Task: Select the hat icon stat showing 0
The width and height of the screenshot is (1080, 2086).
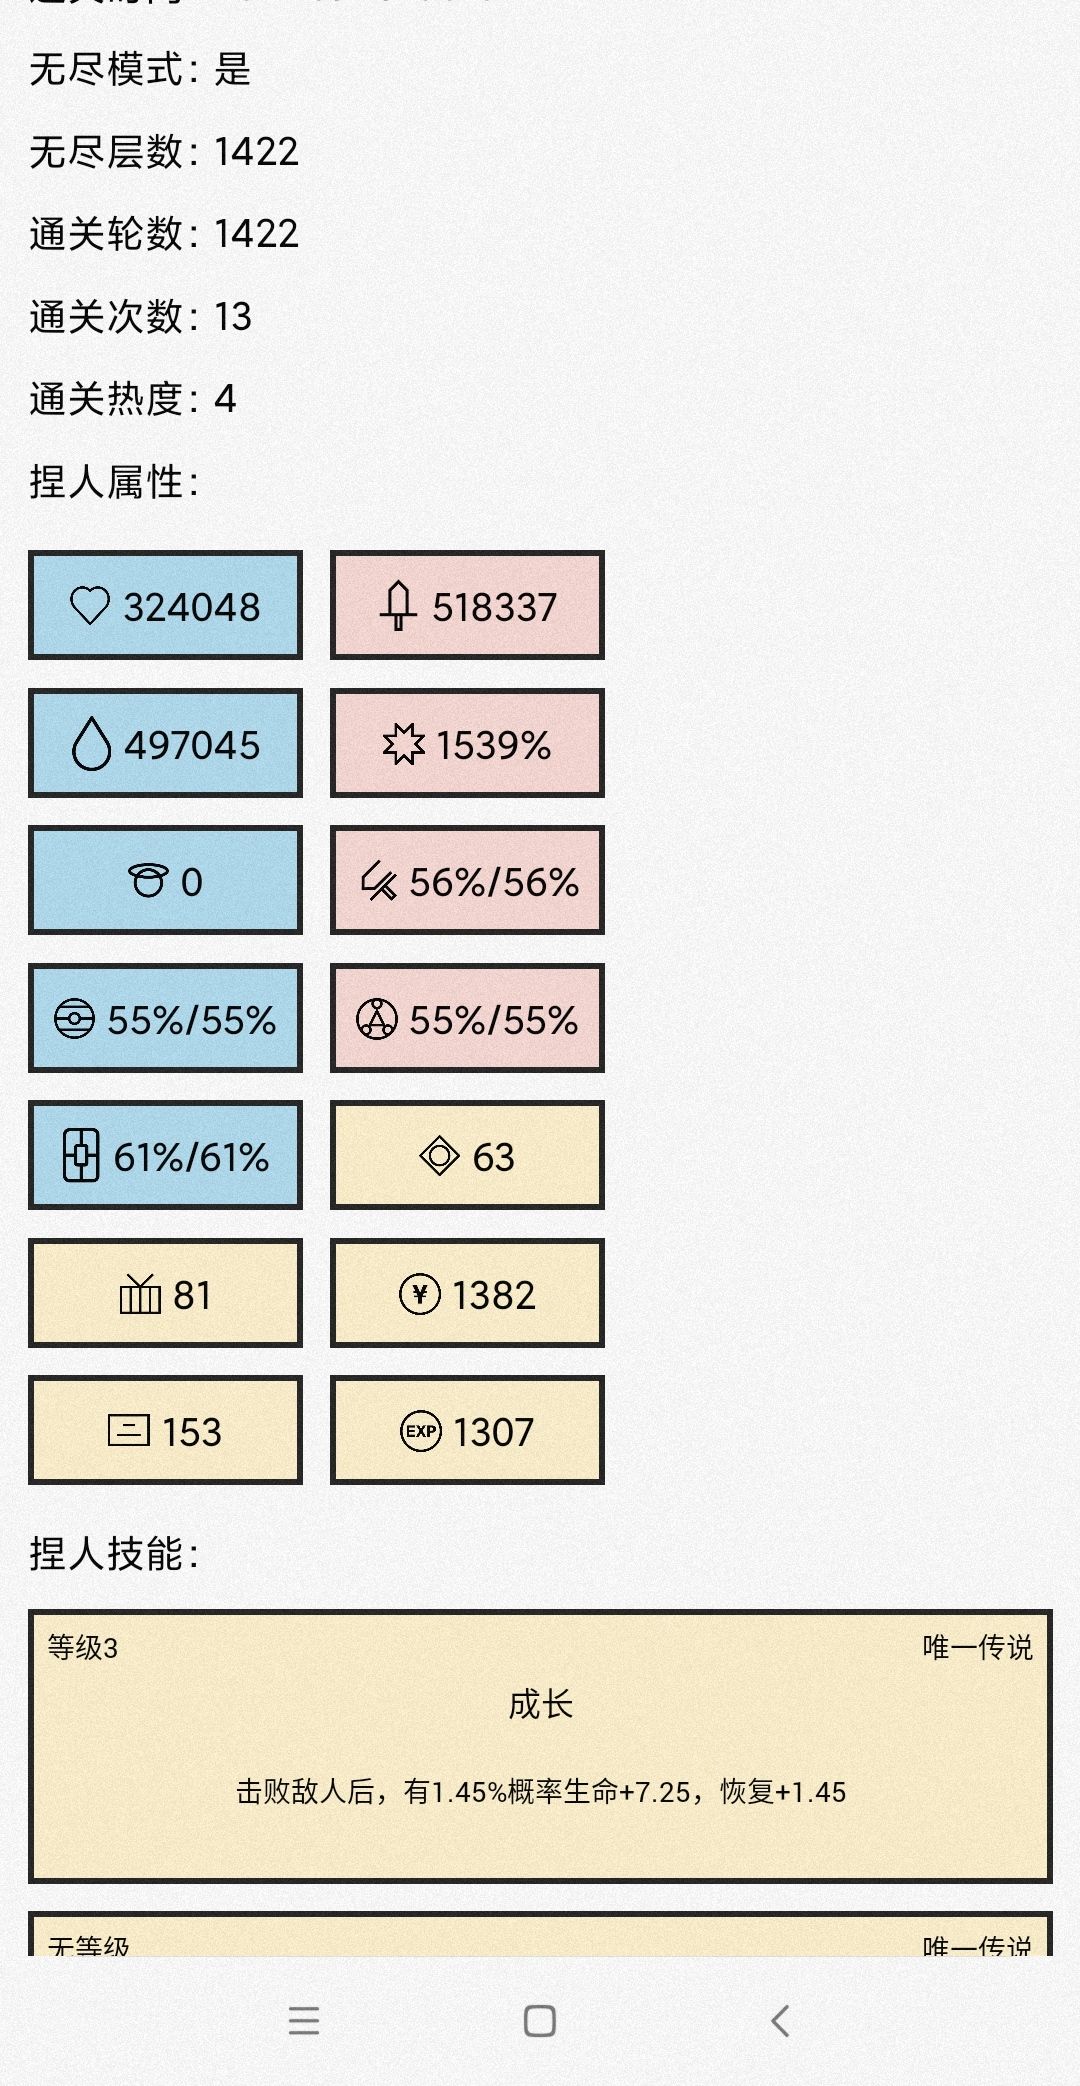Action: click(x=165, y=880)
